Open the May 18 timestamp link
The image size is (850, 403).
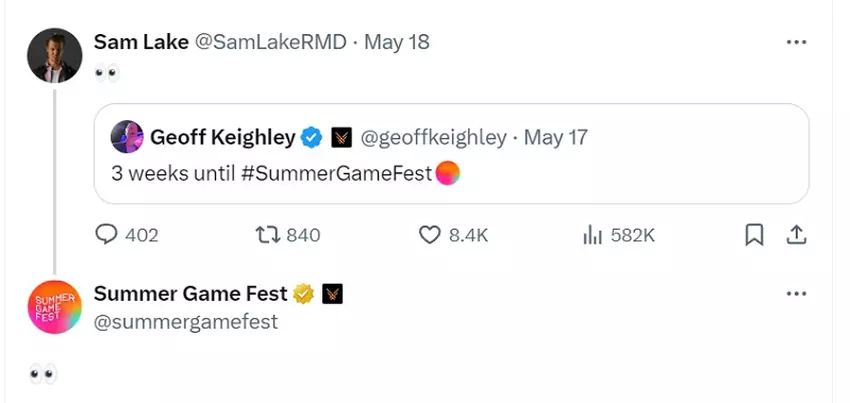click(x=397, y=42)
